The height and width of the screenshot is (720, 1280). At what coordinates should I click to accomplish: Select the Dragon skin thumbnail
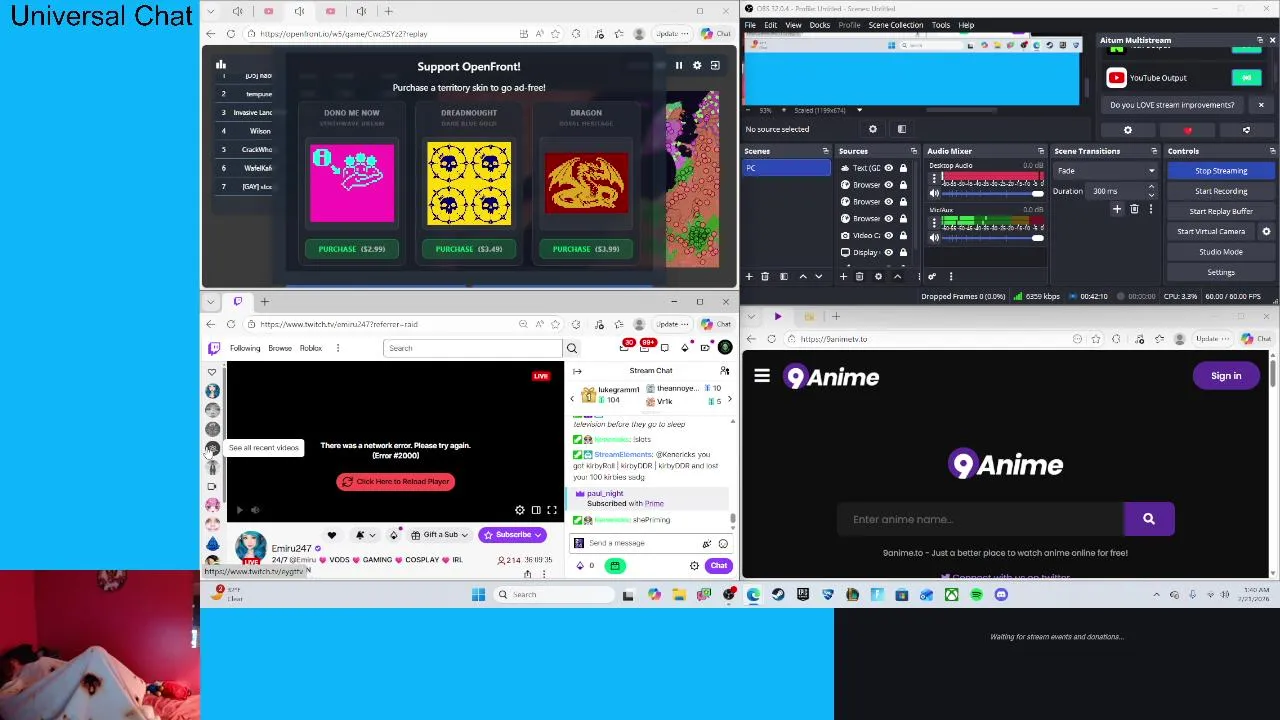[586, 183]
